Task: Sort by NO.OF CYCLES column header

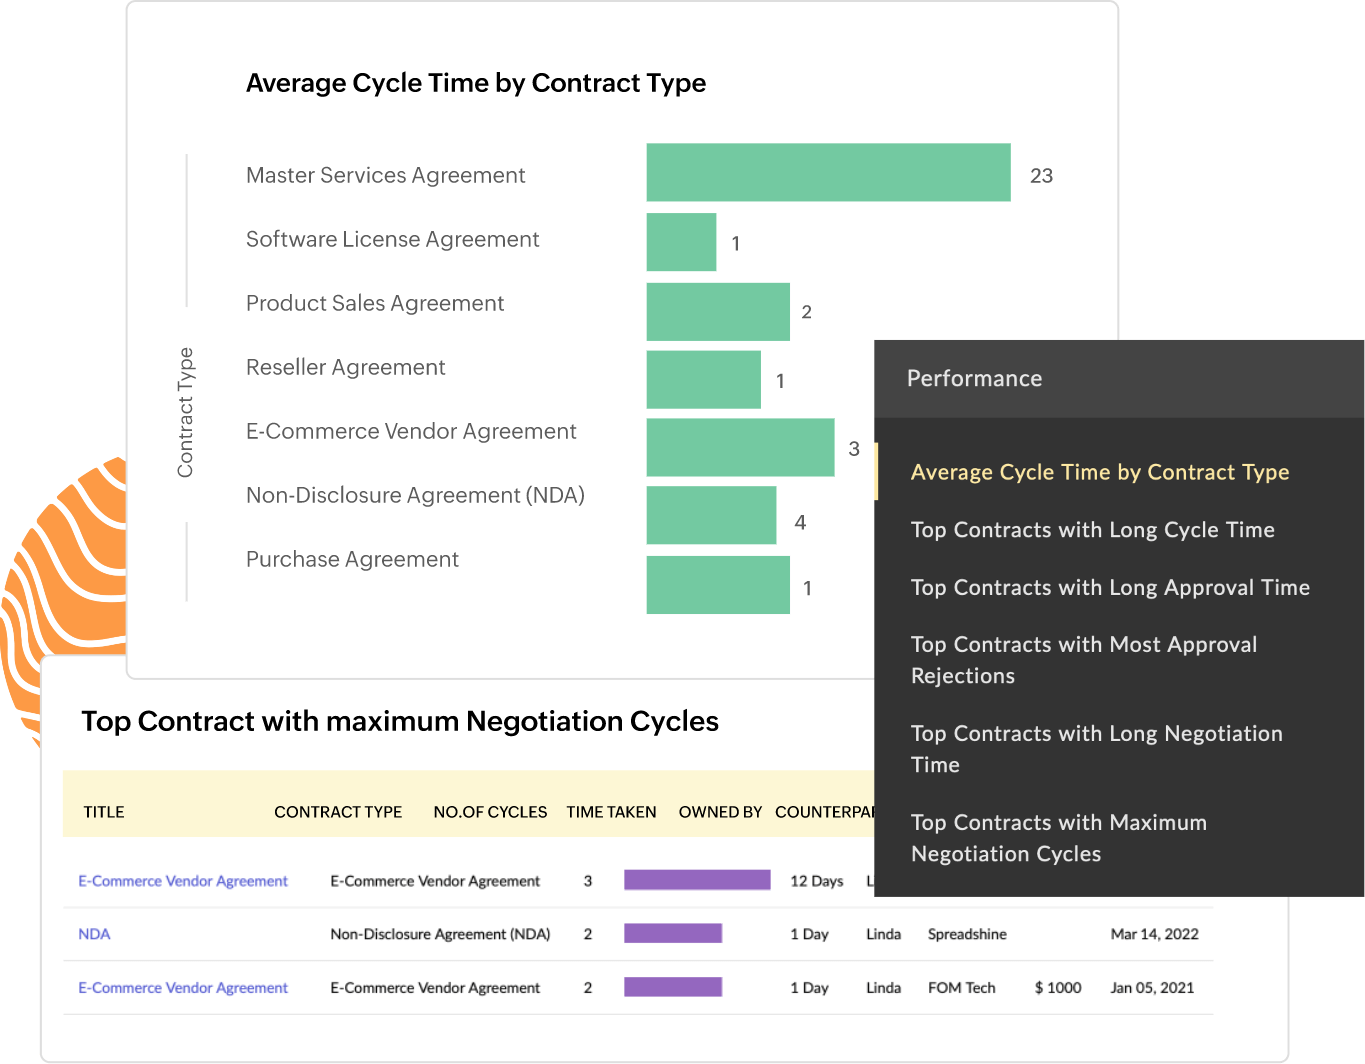Action: click(x=490, y=812)
